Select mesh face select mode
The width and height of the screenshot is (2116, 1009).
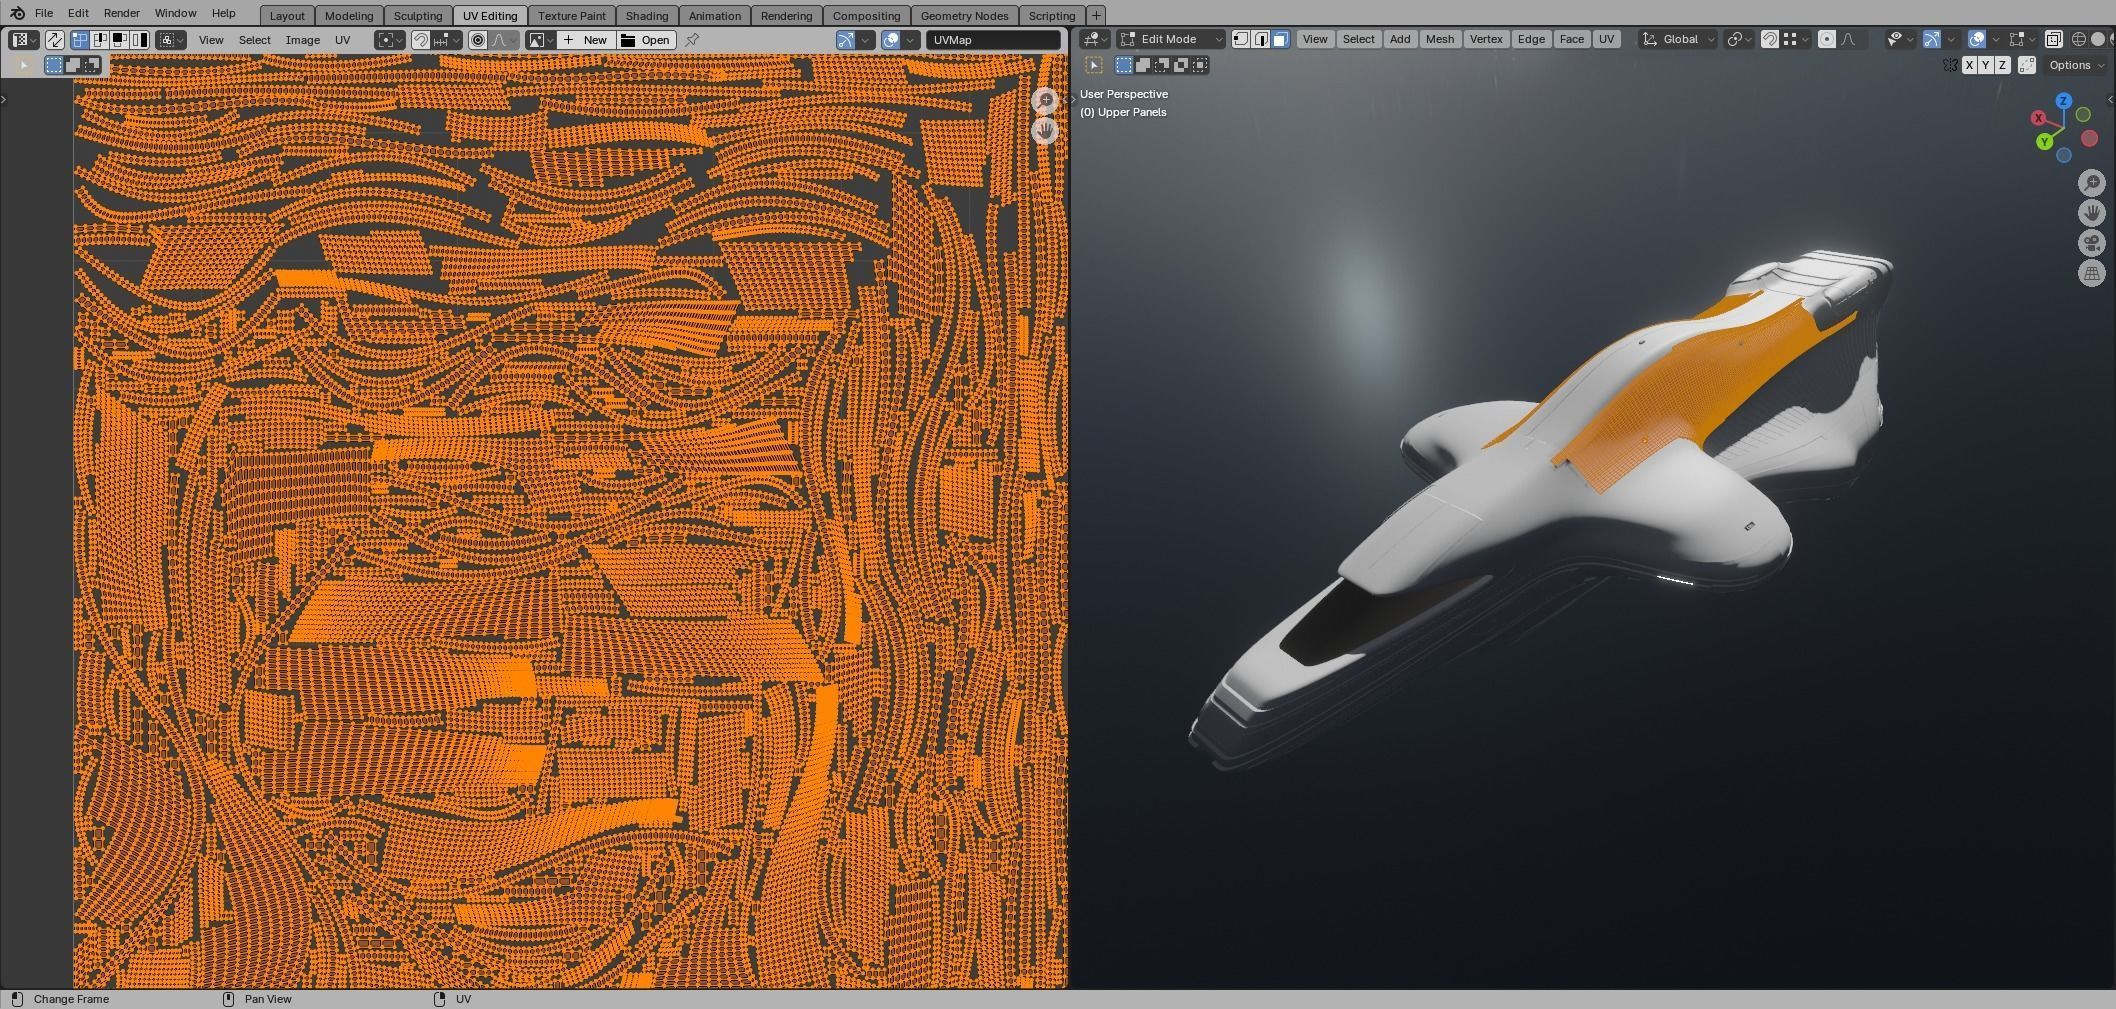(1280, 39)
